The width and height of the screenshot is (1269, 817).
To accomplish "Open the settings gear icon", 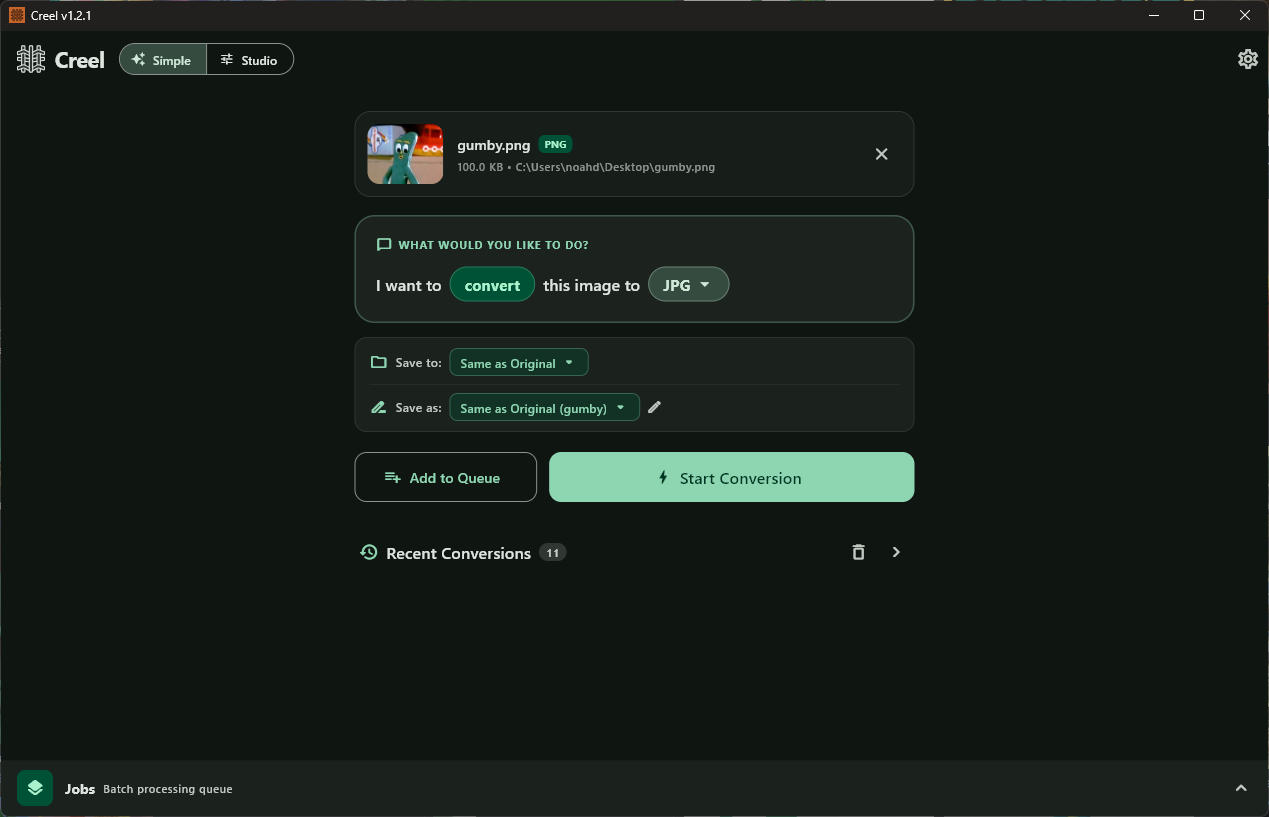I will (x=1247, y=59).
